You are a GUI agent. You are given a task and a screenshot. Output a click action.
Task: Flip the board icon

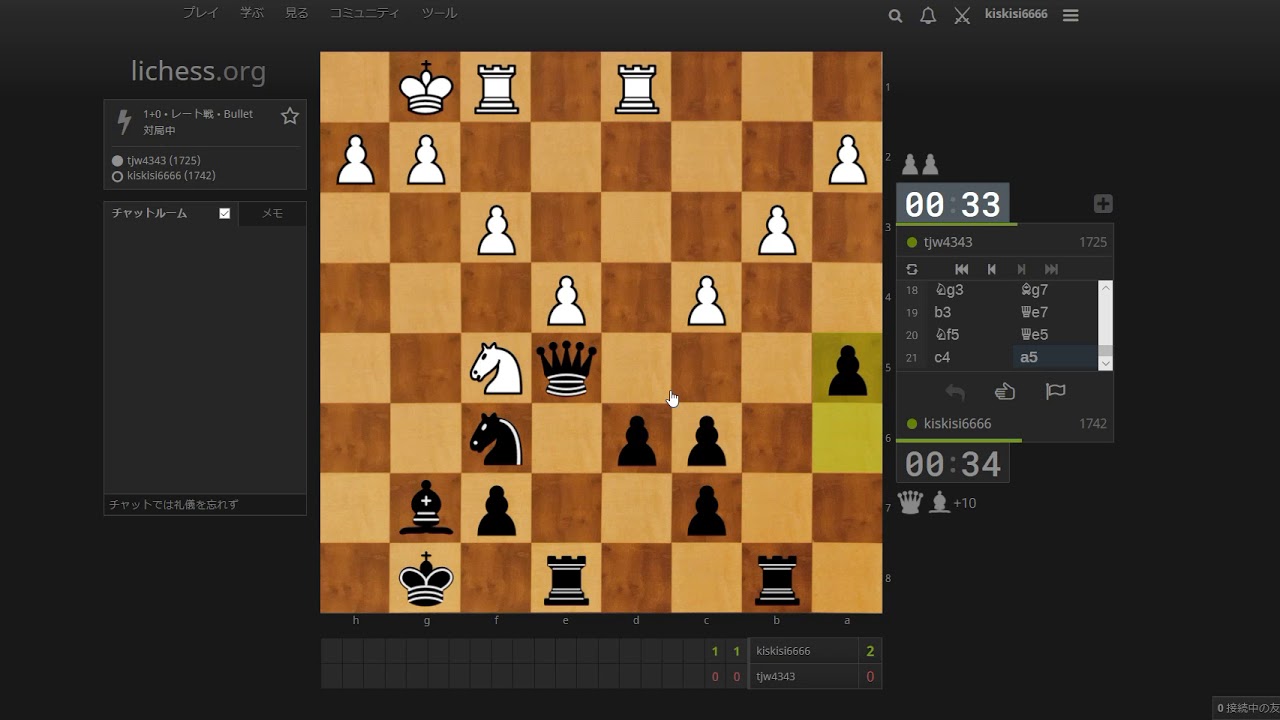pyautogui.click(x=912, y=269)
